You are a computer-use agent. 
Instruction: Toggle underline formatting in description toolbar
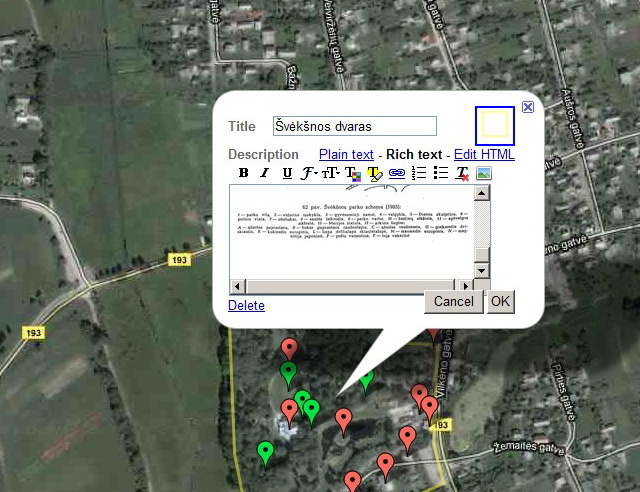tap(287, 173)
